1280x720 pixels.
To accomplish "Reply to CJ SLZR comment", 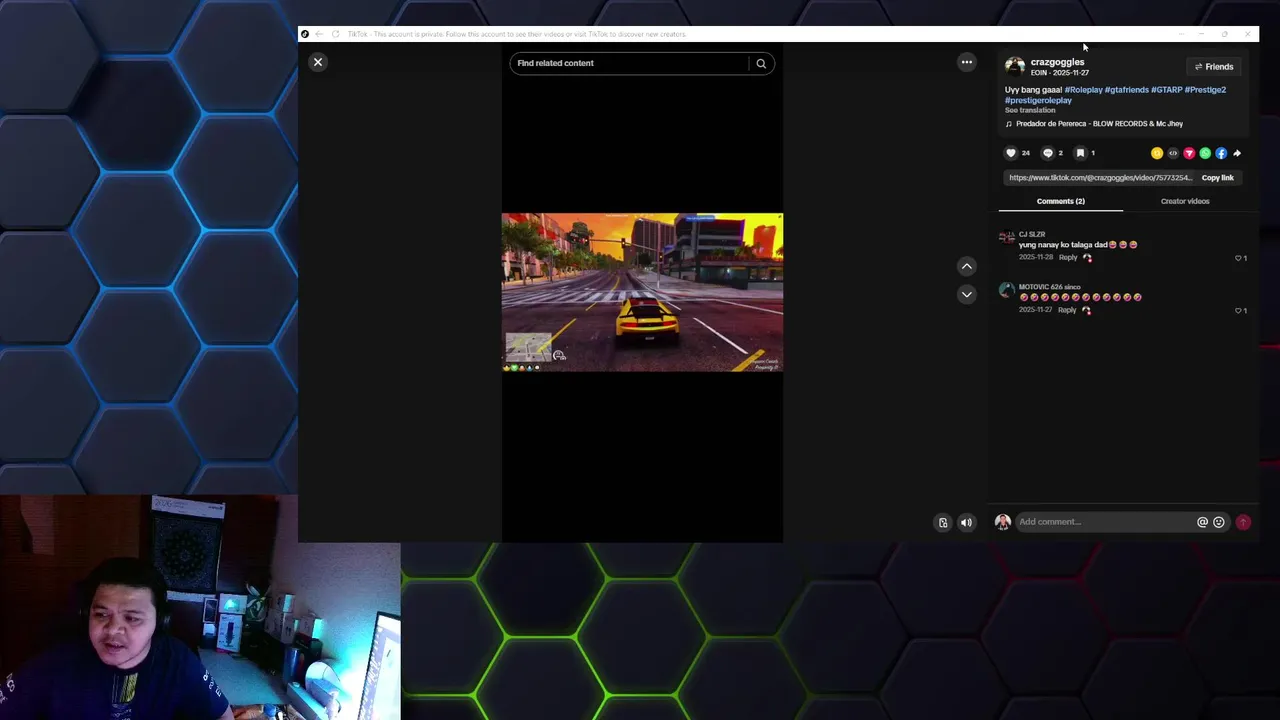I will [1068, 257].
